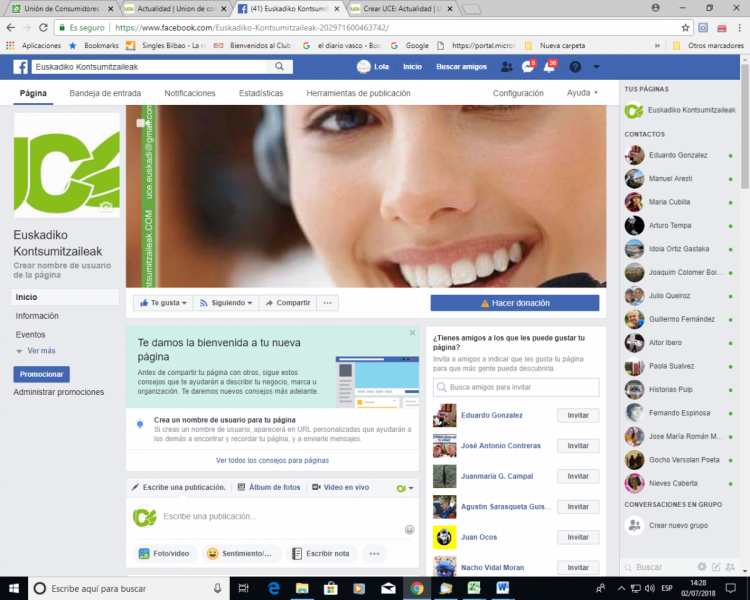
Task: Expand the account menu arrow
Action: tap(596, 67)
